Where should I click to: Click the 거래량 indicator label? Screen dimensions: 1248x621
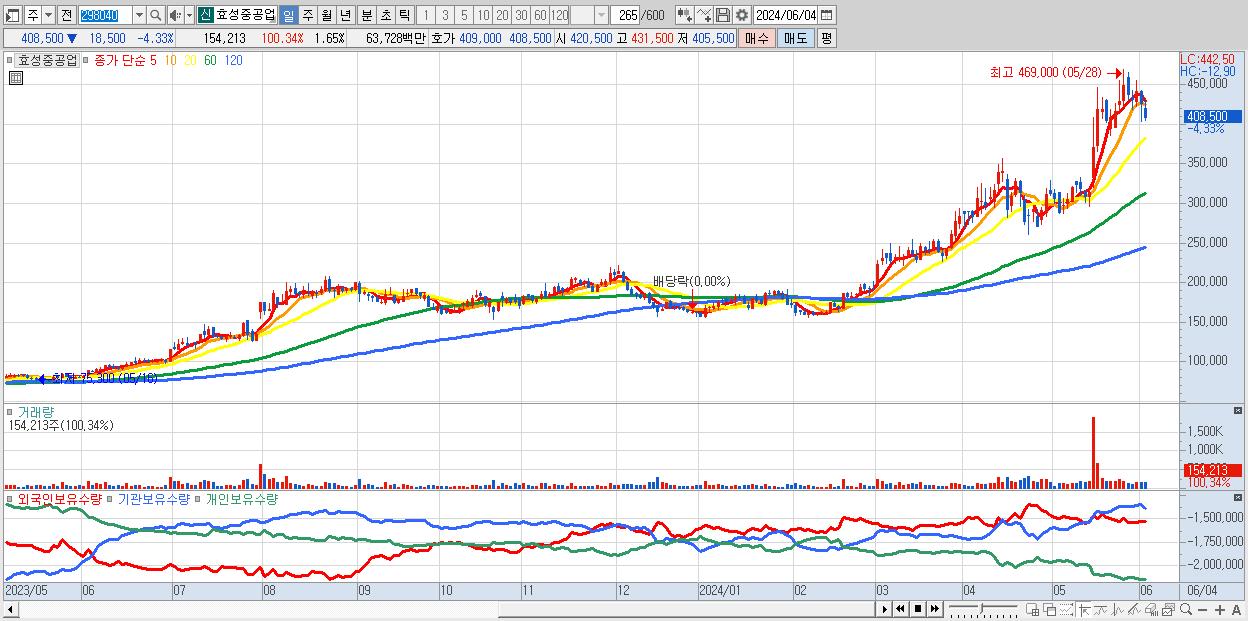[34, 412]
